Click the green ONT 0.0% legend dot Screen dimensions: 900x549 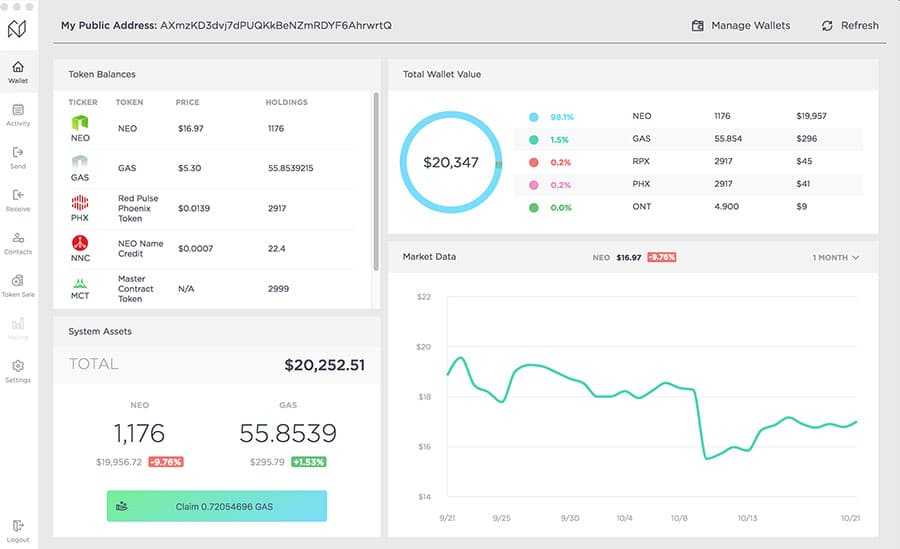click(x=533, y=207)
